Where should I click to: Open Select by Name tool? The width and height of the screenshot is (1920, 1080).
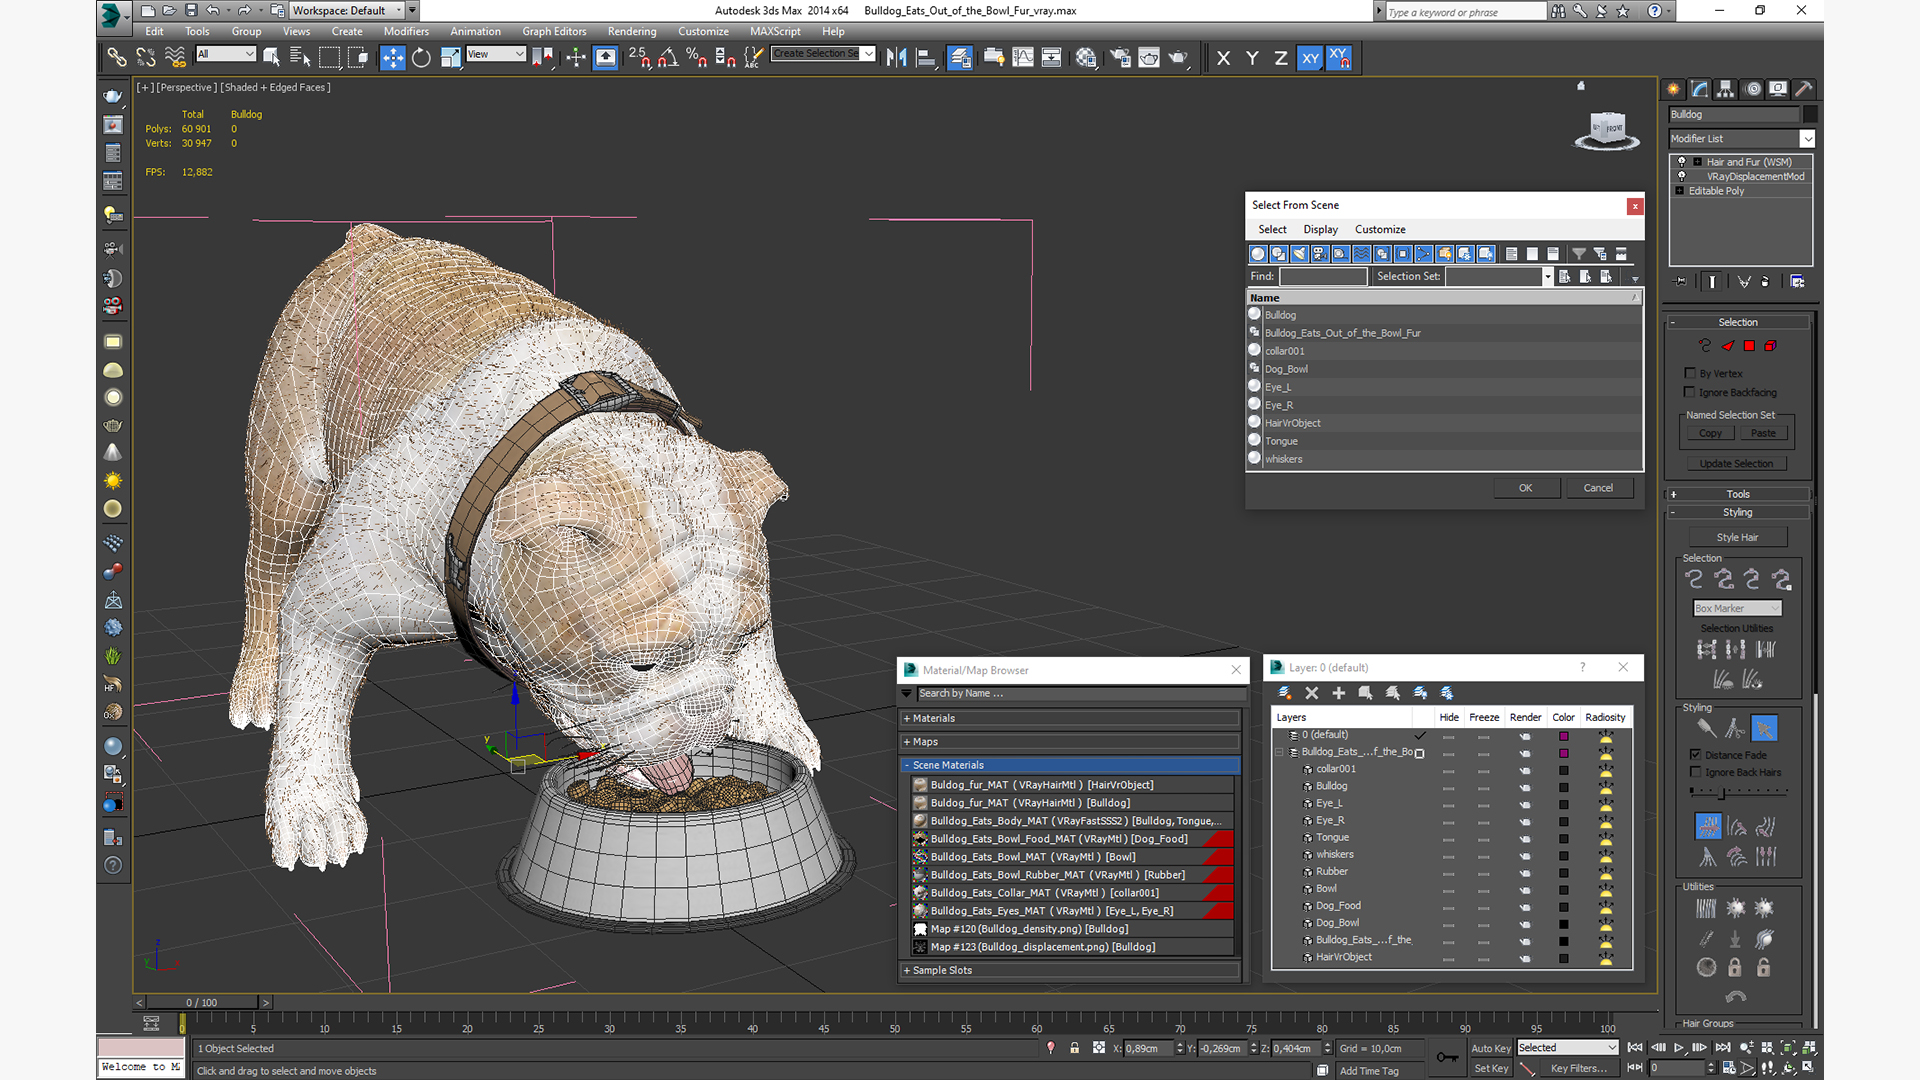300,58
